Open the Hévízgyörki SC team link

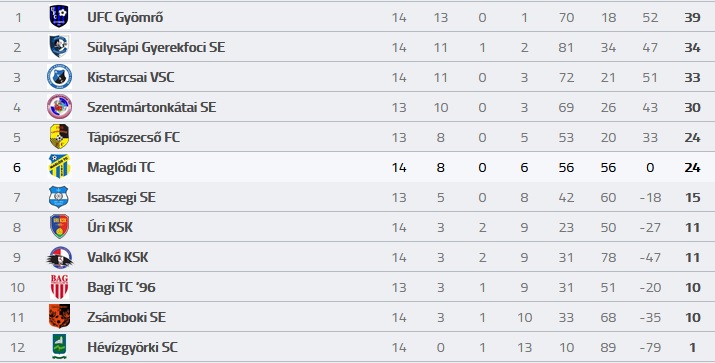point(132,347)
